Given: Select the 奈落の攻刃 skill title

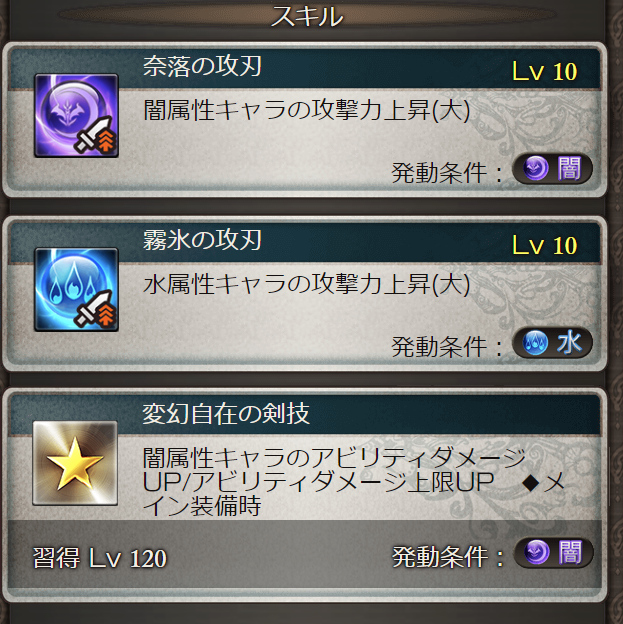Looking at the screenshot, I should click(202, 66).
